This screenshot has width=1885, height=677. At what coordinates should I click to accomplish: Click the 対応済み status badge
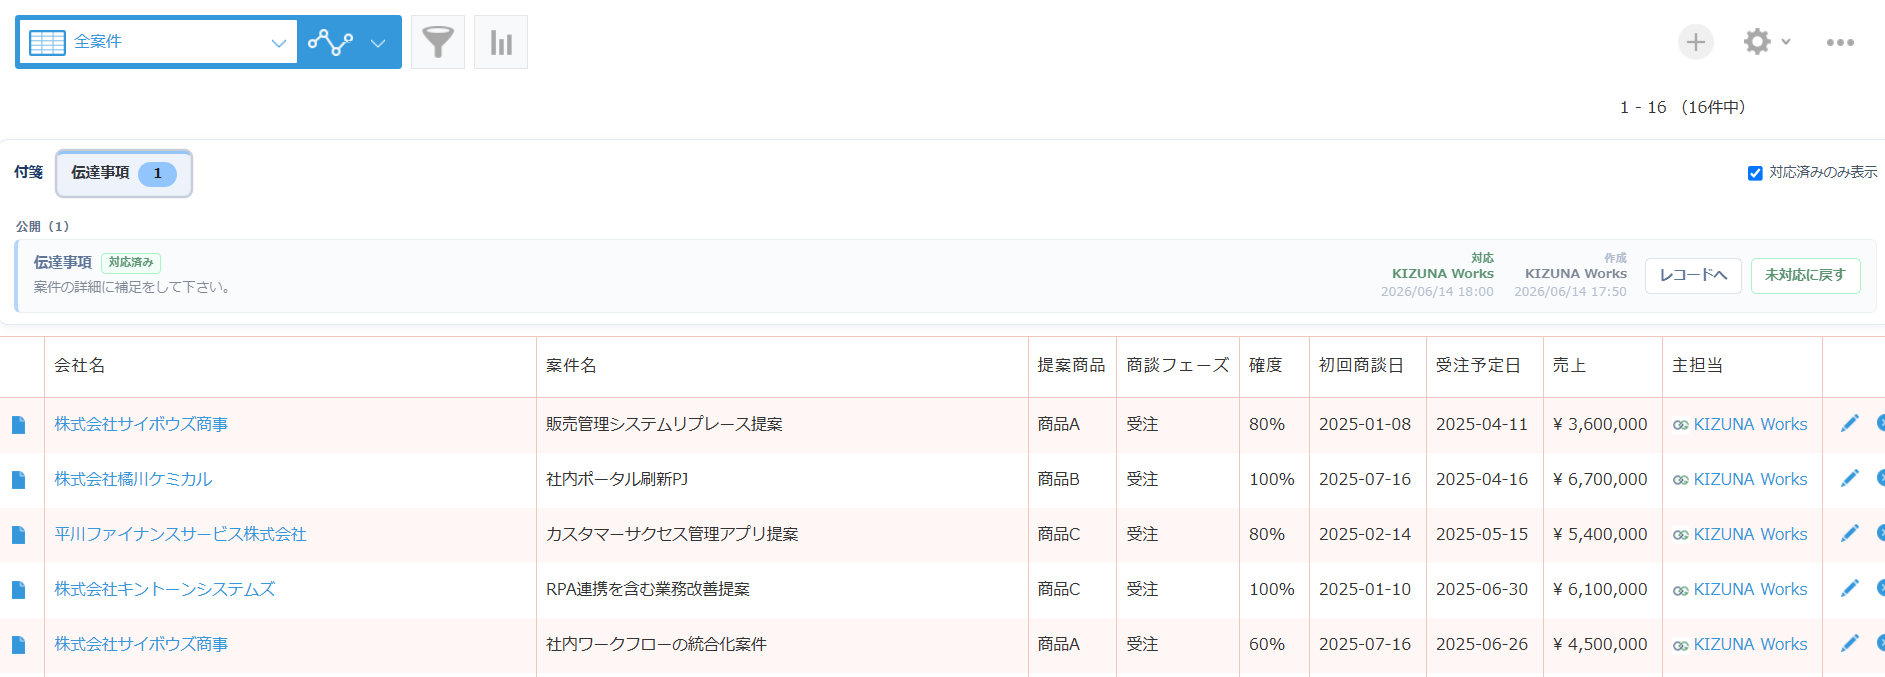point(131,262)
